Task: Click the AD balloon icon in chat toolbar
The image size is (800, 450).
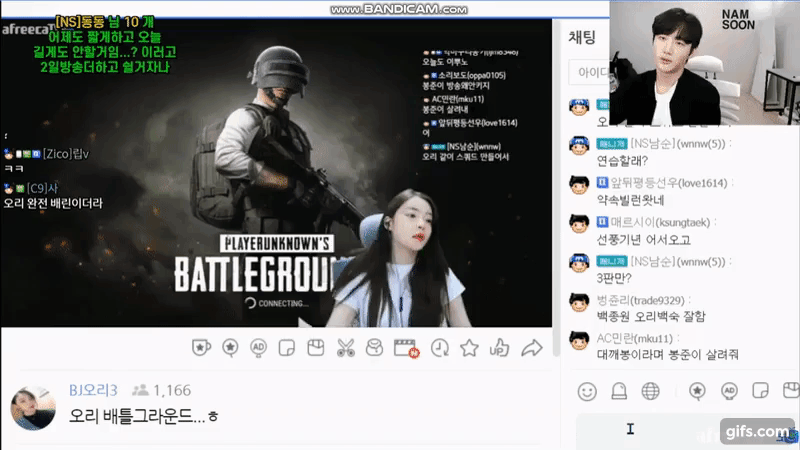Action: pos(729,391)
